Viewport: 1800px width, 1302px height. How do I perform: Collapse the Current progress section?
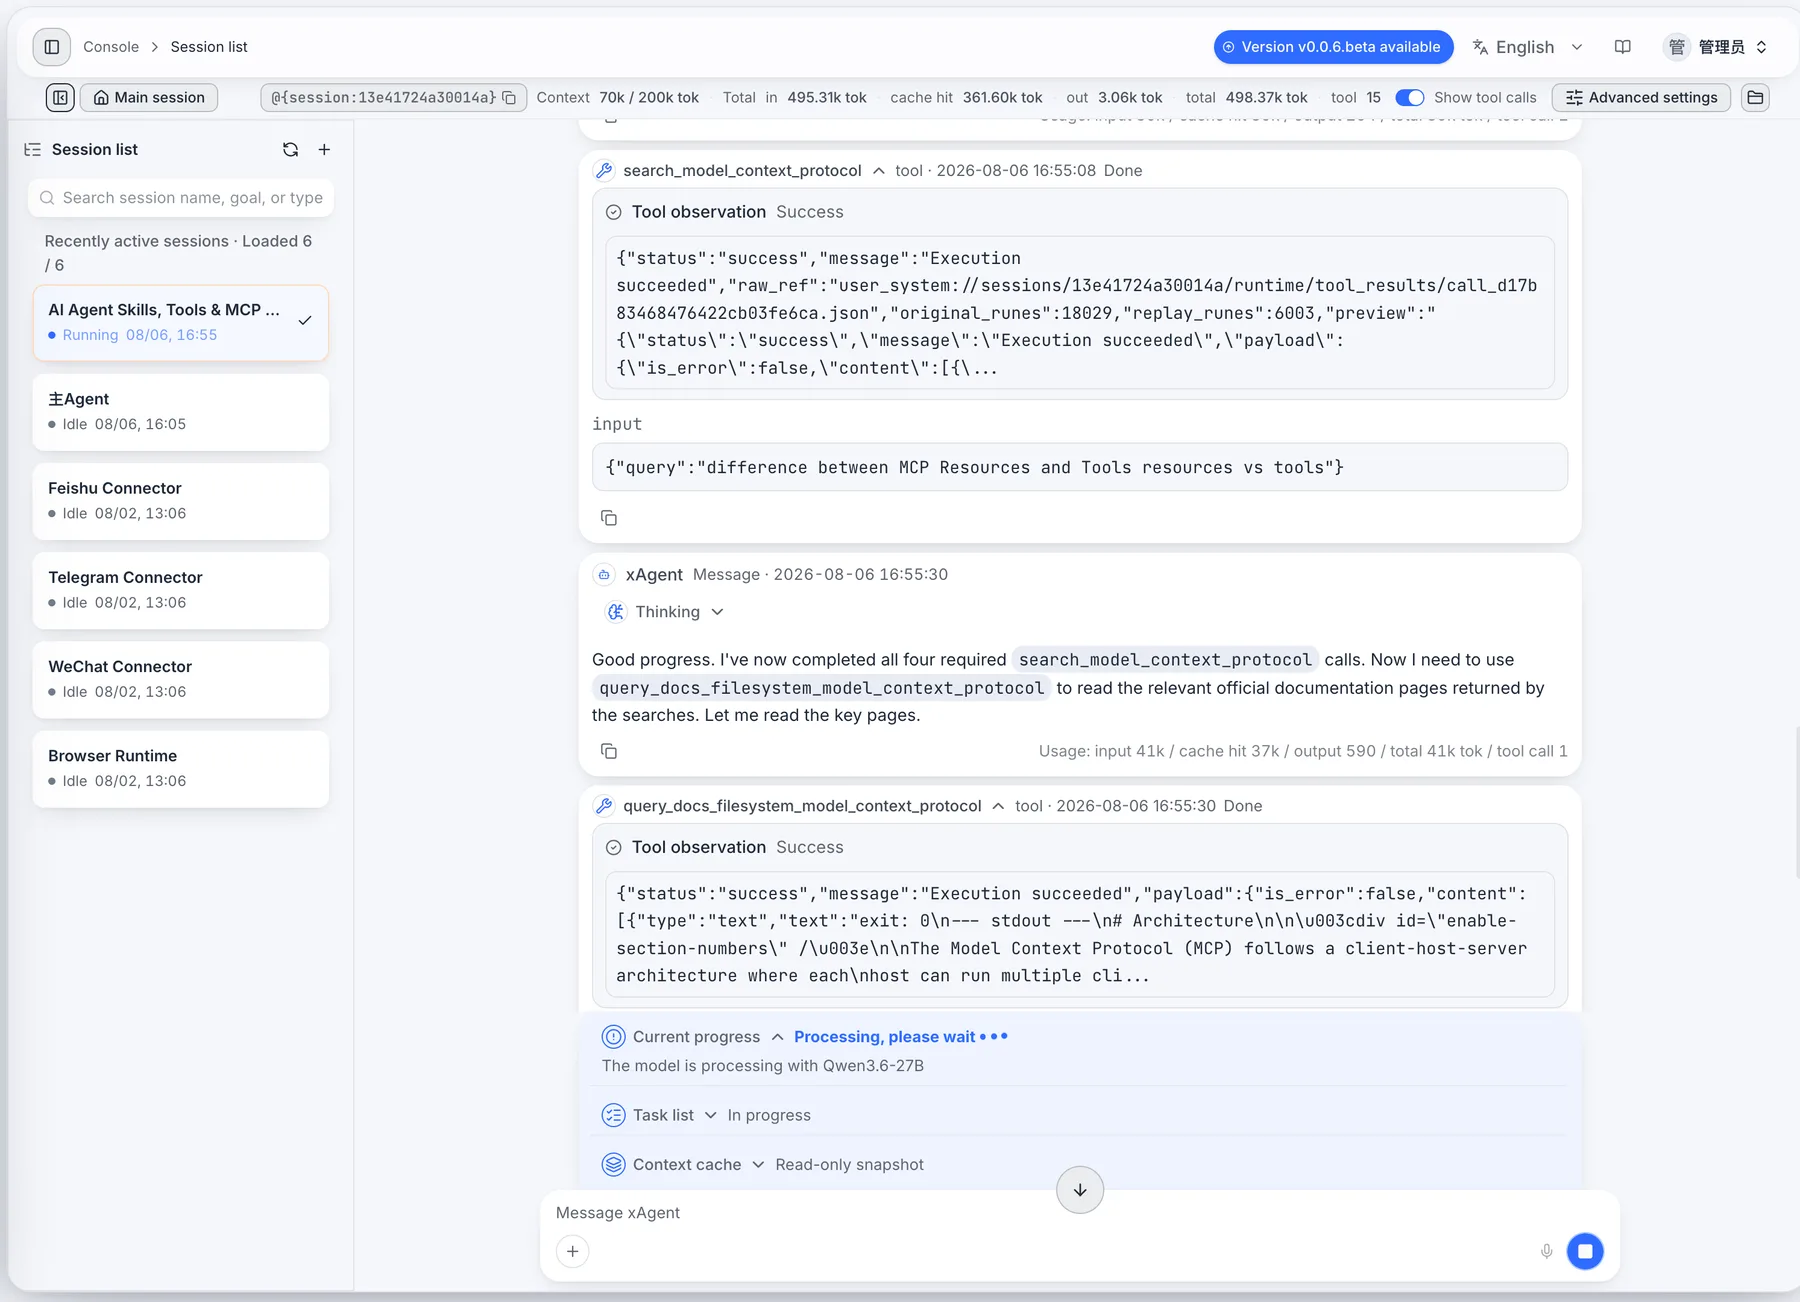(x=777, y=1037)
